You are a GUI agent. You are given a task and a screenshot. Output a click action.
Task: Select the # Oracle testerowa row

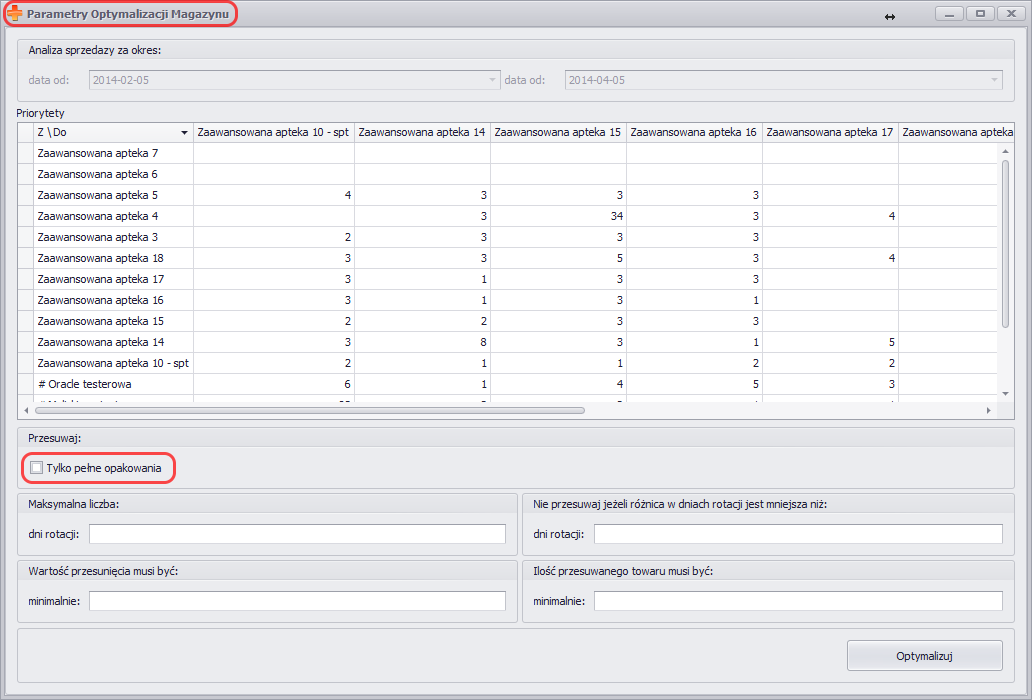(84, 384)
